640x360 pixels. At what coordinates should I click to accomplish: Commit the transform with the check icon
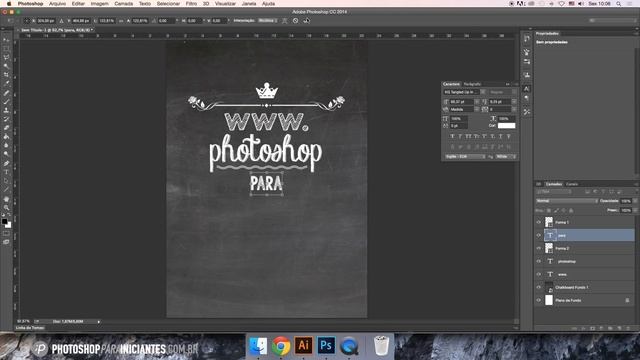306,20
